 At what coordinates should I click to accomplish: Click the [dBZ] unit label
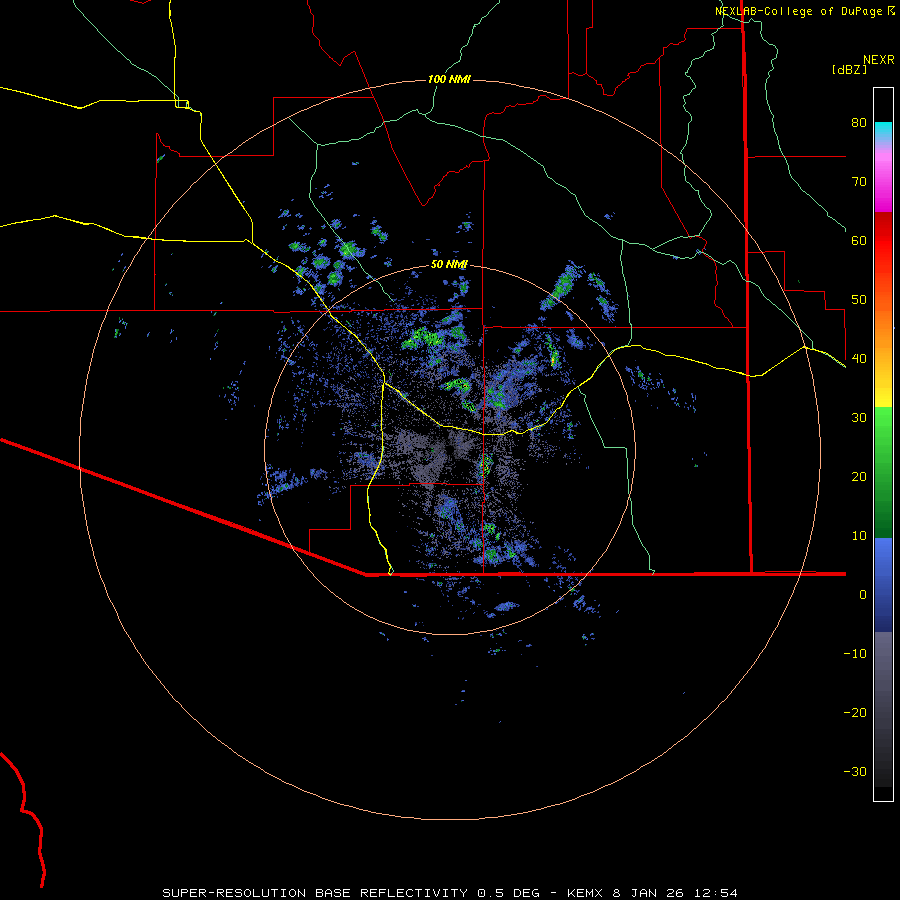849,70
